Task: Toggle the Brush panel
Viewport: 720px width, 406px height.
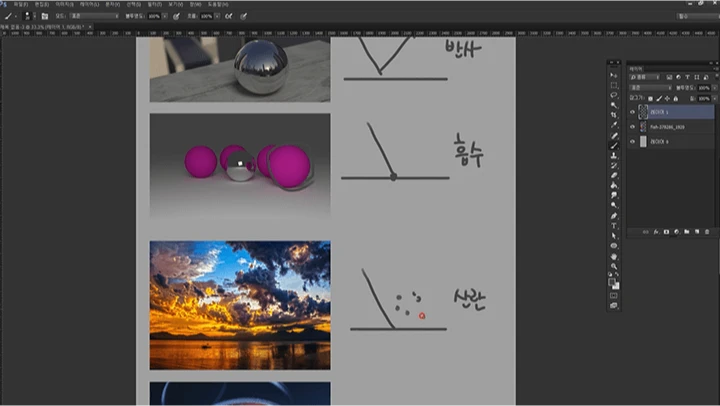Action: [45, 16]
